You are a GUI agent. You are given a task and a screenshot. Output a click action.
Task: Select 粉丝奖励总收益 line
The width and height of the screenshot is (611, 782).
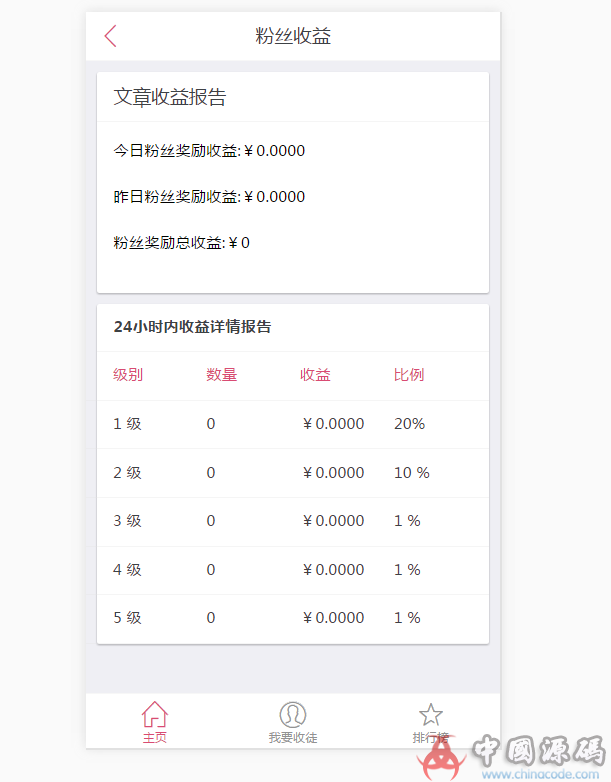point(182,243)
